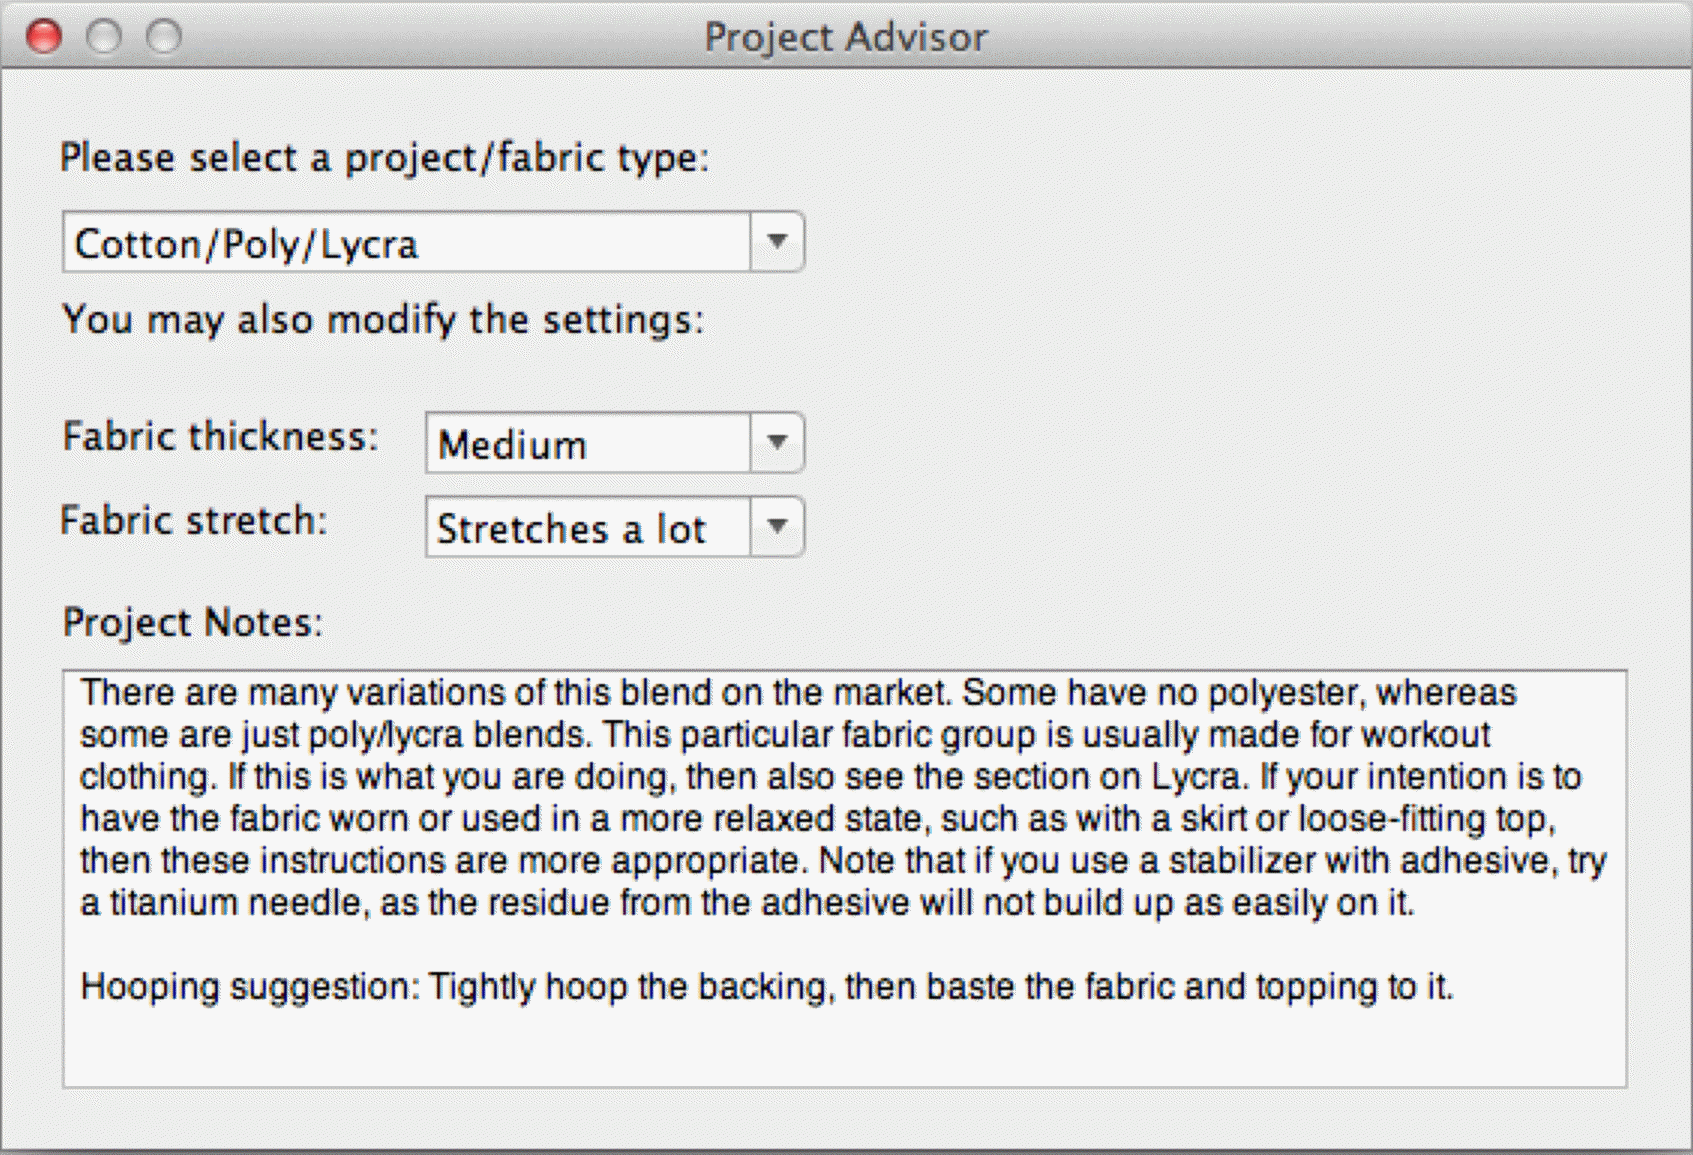Expand the Fabric stretch dropdown arrow
Viewport: 1693px width, 1155px height.
777,527
